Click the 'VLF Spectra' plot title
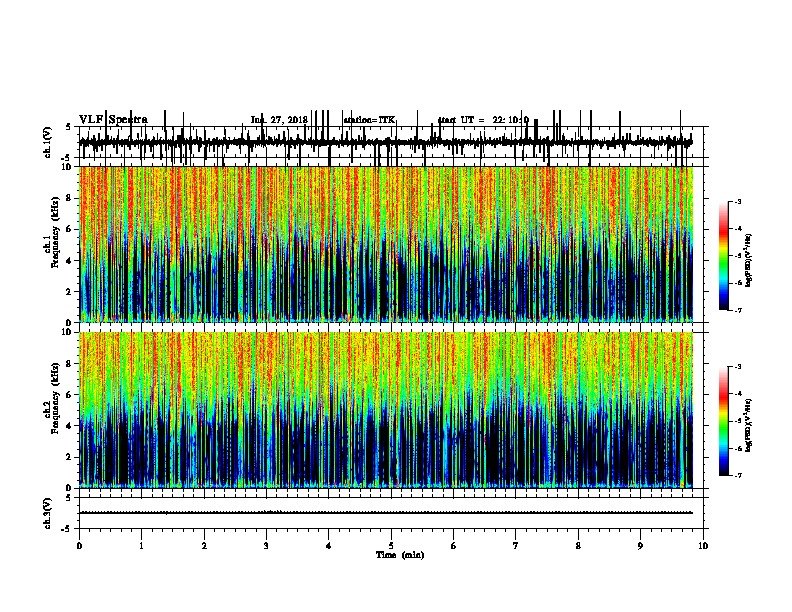This screenshot has width=792, height=612. click(114, 120)
